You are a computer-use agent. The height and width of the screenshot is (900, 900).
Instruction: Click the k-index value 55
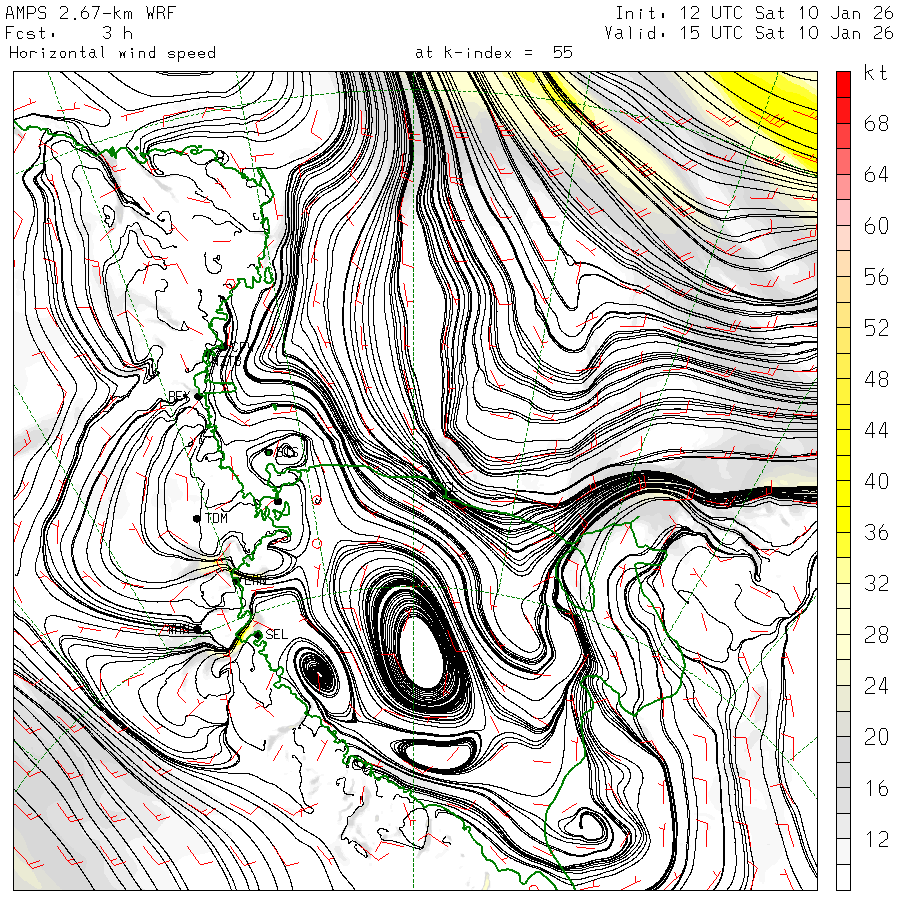pyautogui.click(x=562, y=52)
